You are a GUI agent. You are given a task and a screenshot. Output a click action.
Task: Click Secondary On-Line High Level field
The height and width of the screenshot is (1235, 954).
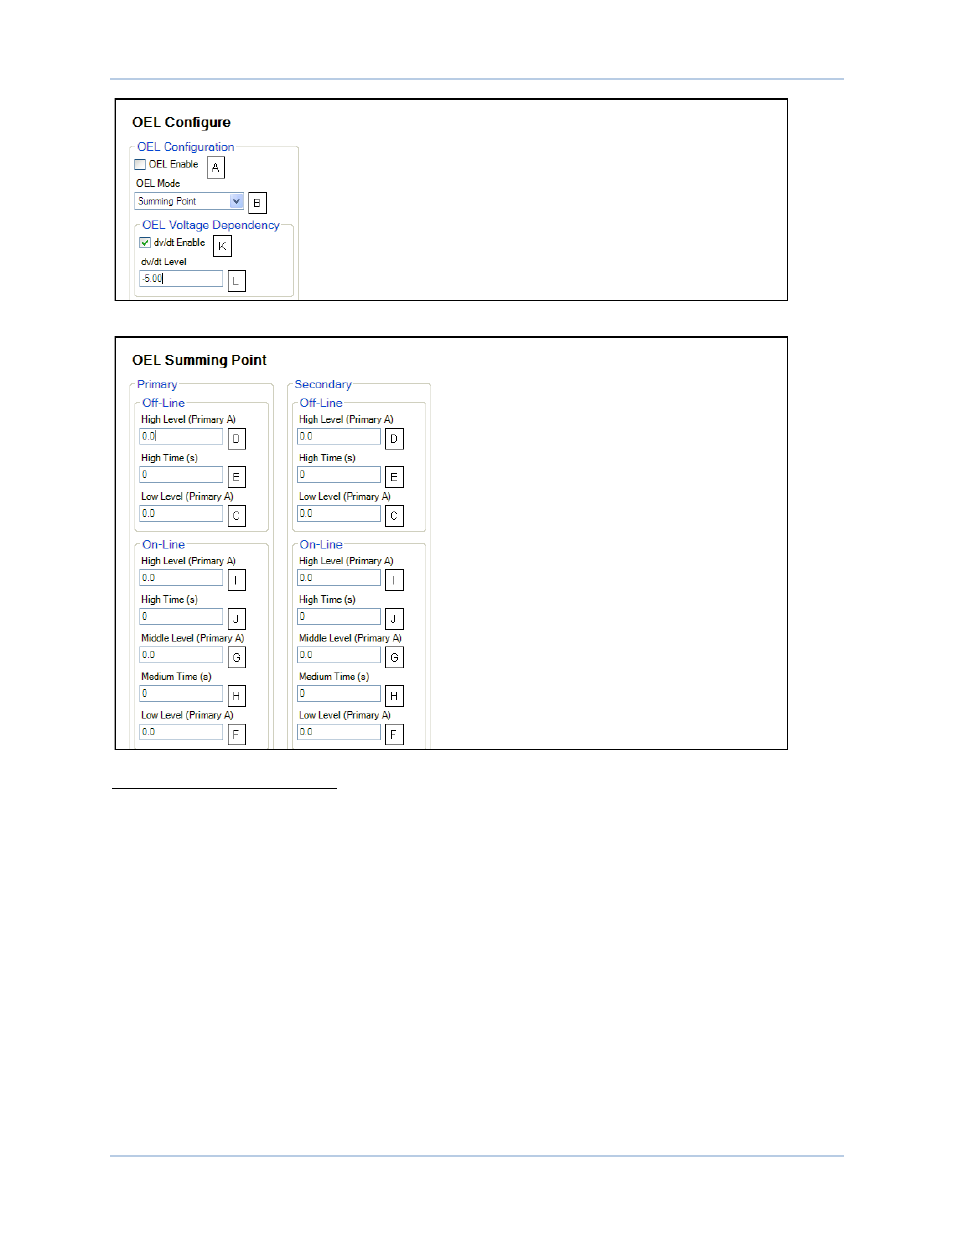point(339,578)
